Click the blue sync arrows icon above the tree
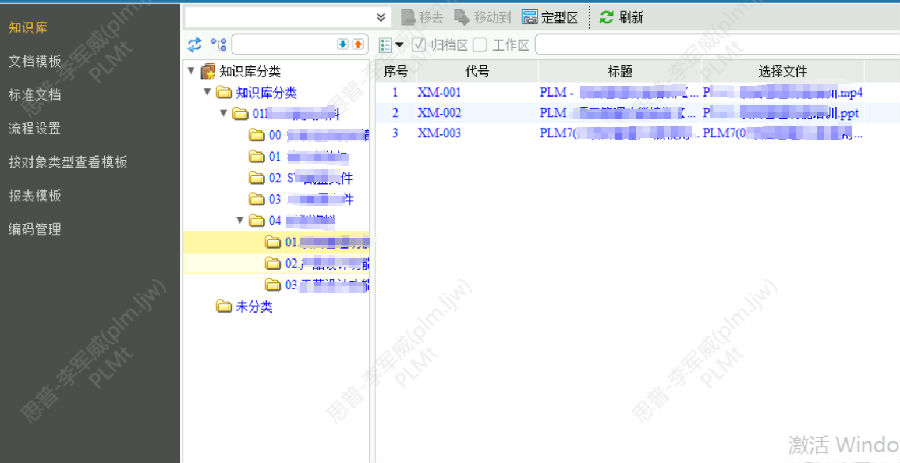This screenshot has width=900, height=463. pyautogui.click(x=195, y=44)
